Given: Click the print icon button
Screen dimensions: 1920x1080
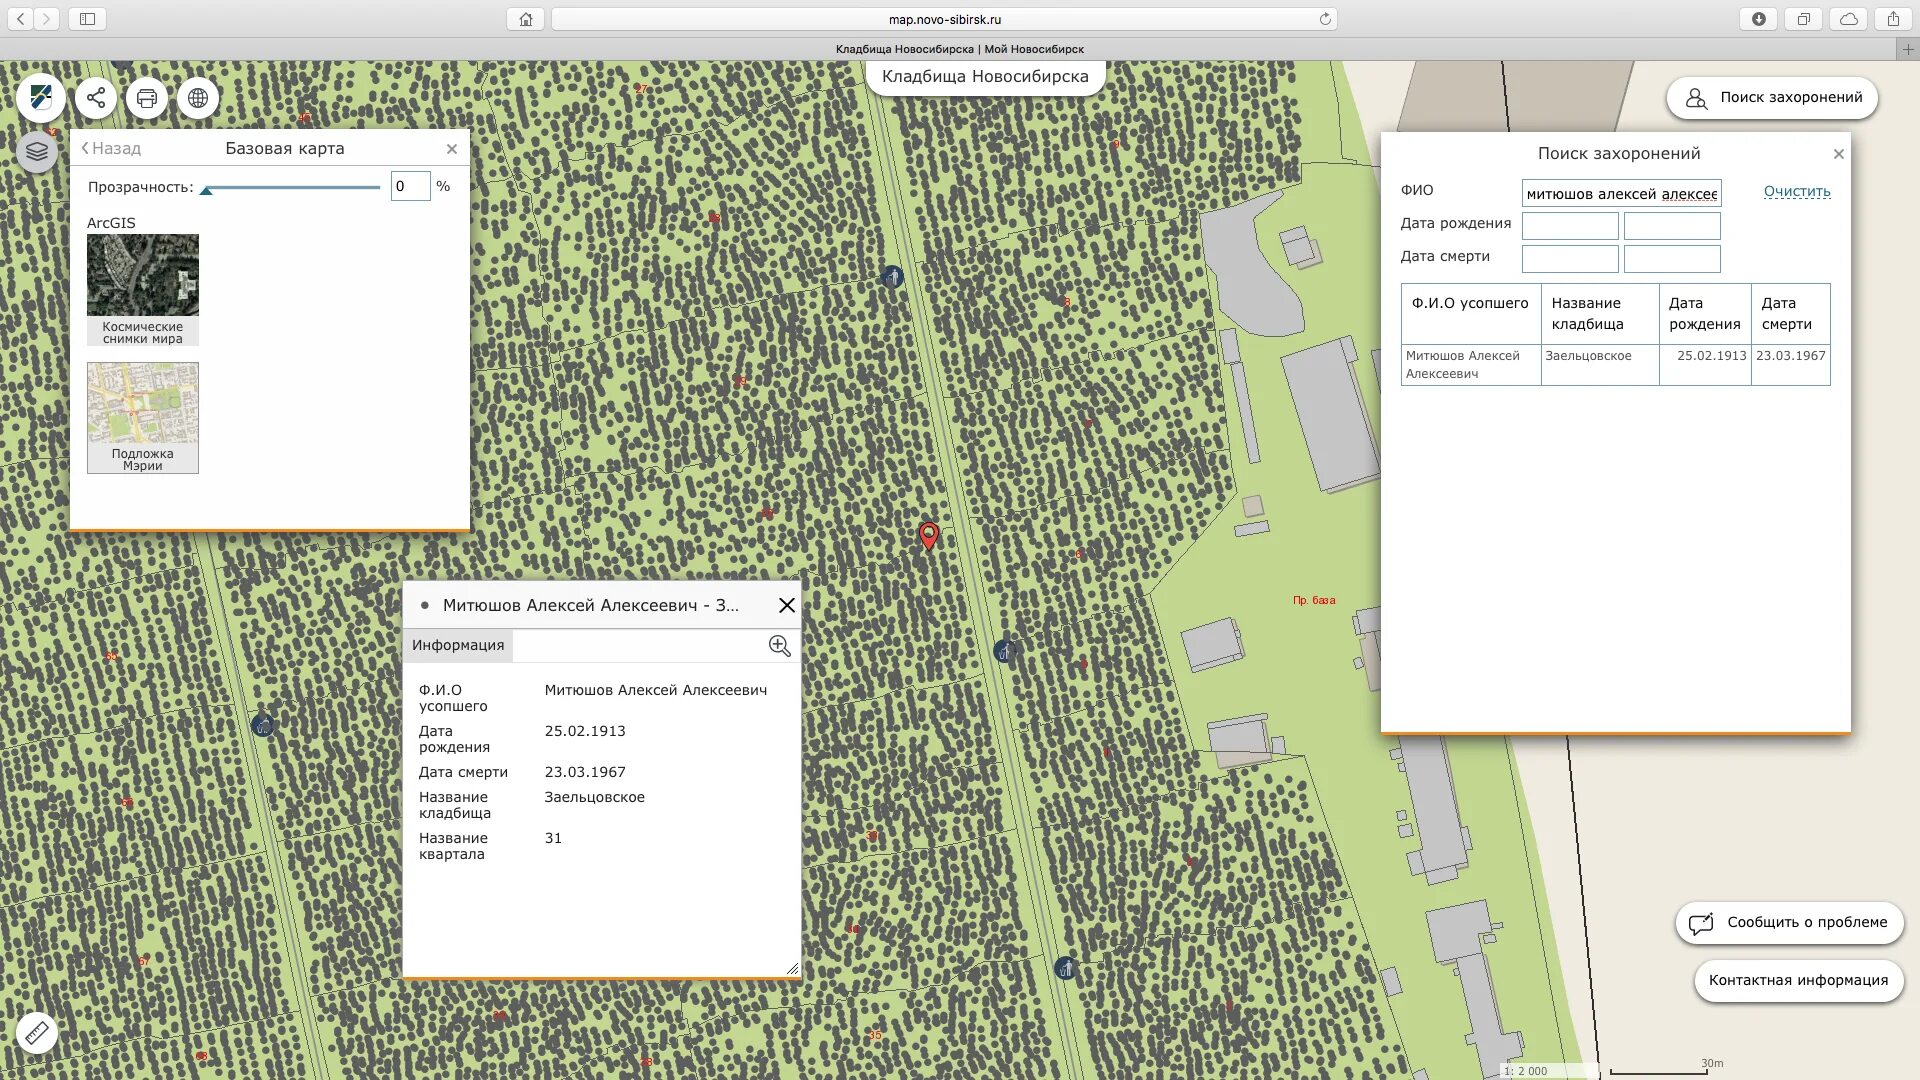Looking at the screenshot, I should point(147,98).
